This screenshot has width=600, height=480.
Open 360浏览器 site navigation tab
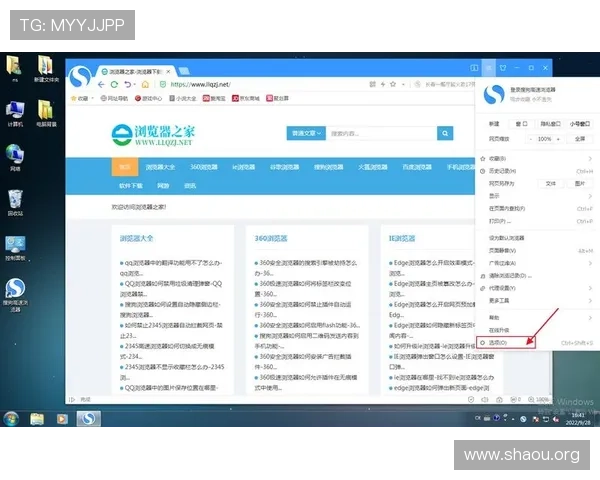pos(204,167)
